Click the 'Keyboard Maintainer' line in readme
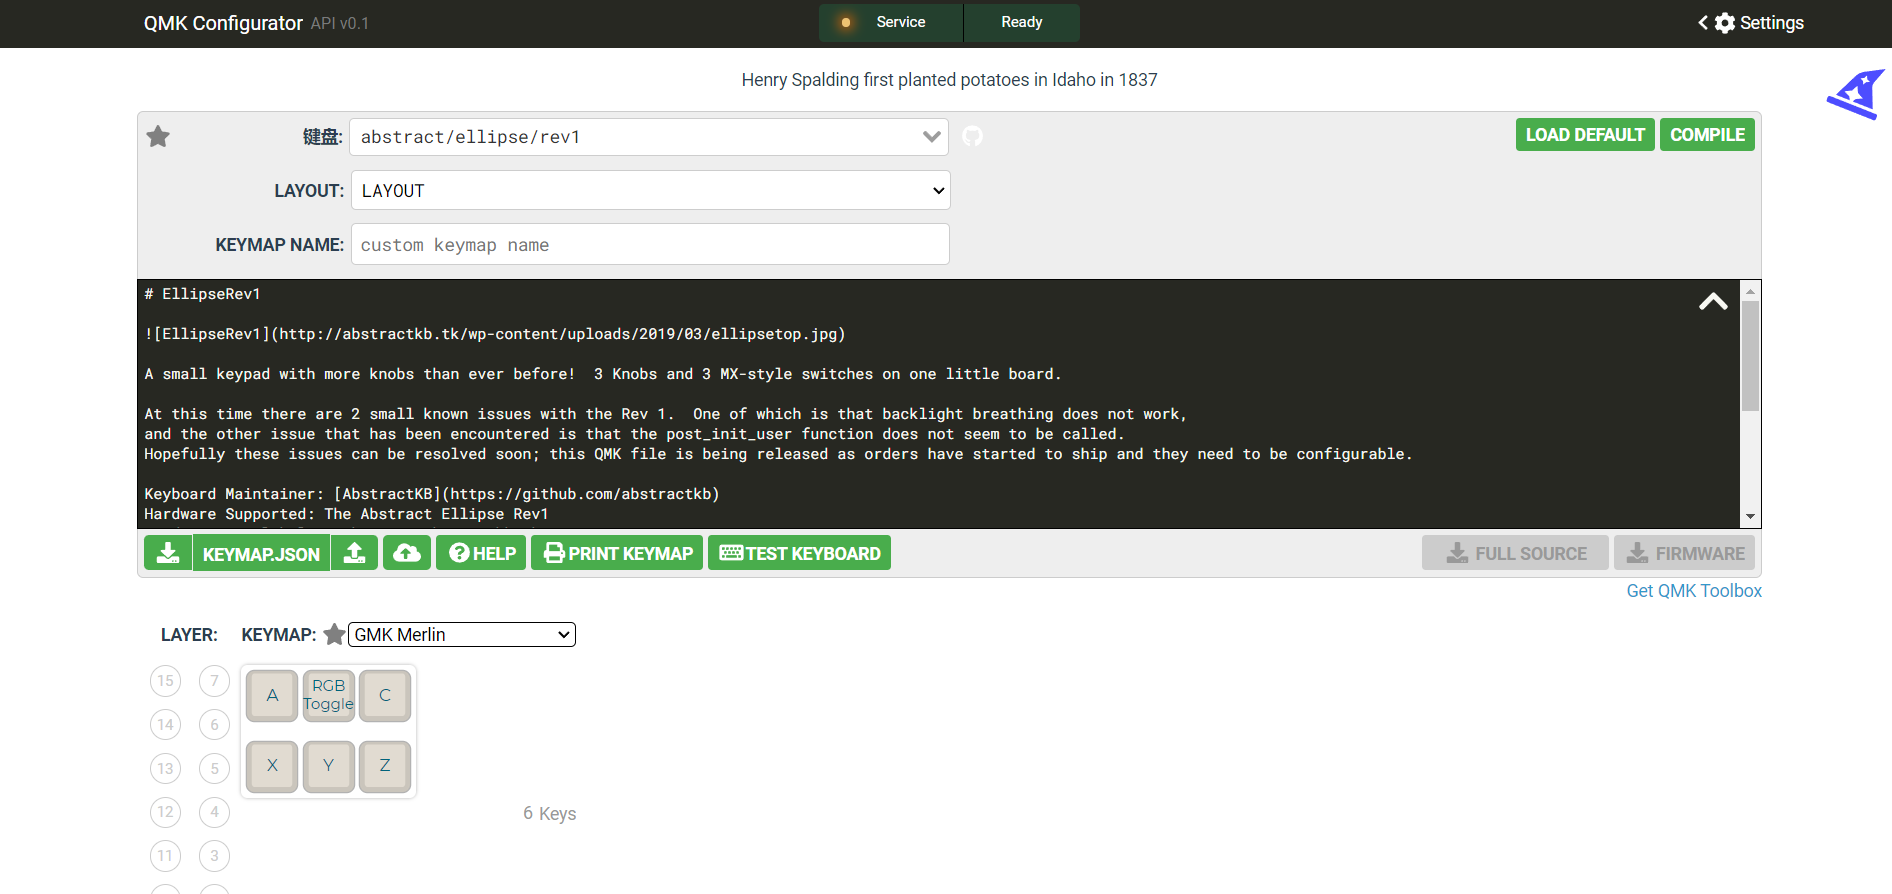 click(x=432, y=494)
